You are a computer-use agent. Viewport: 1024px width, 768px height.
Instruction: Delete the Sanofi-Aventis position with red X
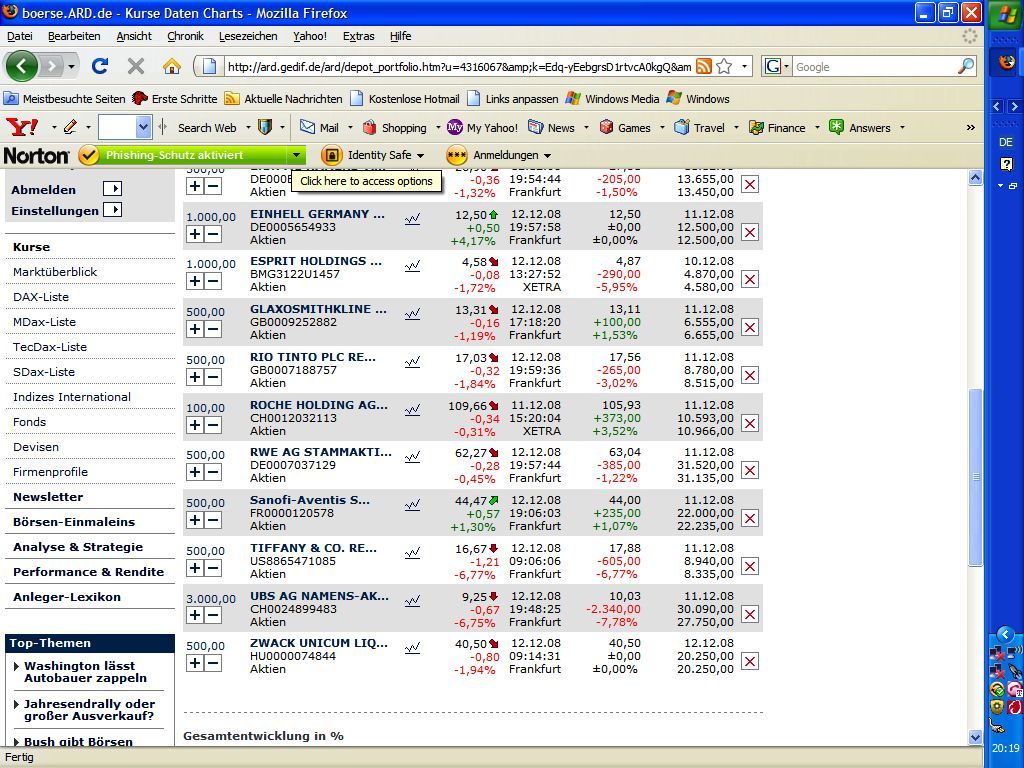pyautogui.click(x=750, y=519)
